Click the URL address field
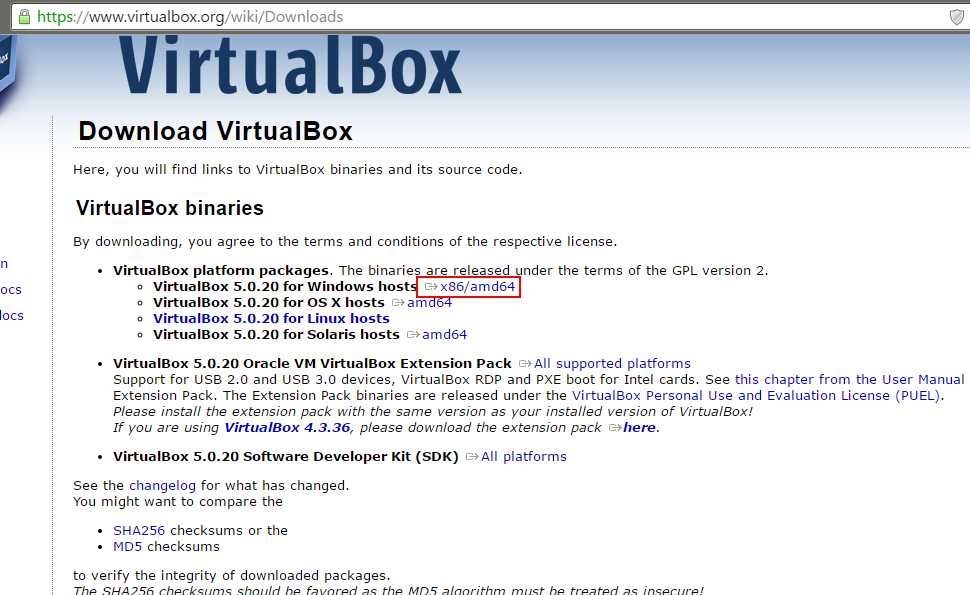Viewport: 970px width, 595px height. (489, 17)
